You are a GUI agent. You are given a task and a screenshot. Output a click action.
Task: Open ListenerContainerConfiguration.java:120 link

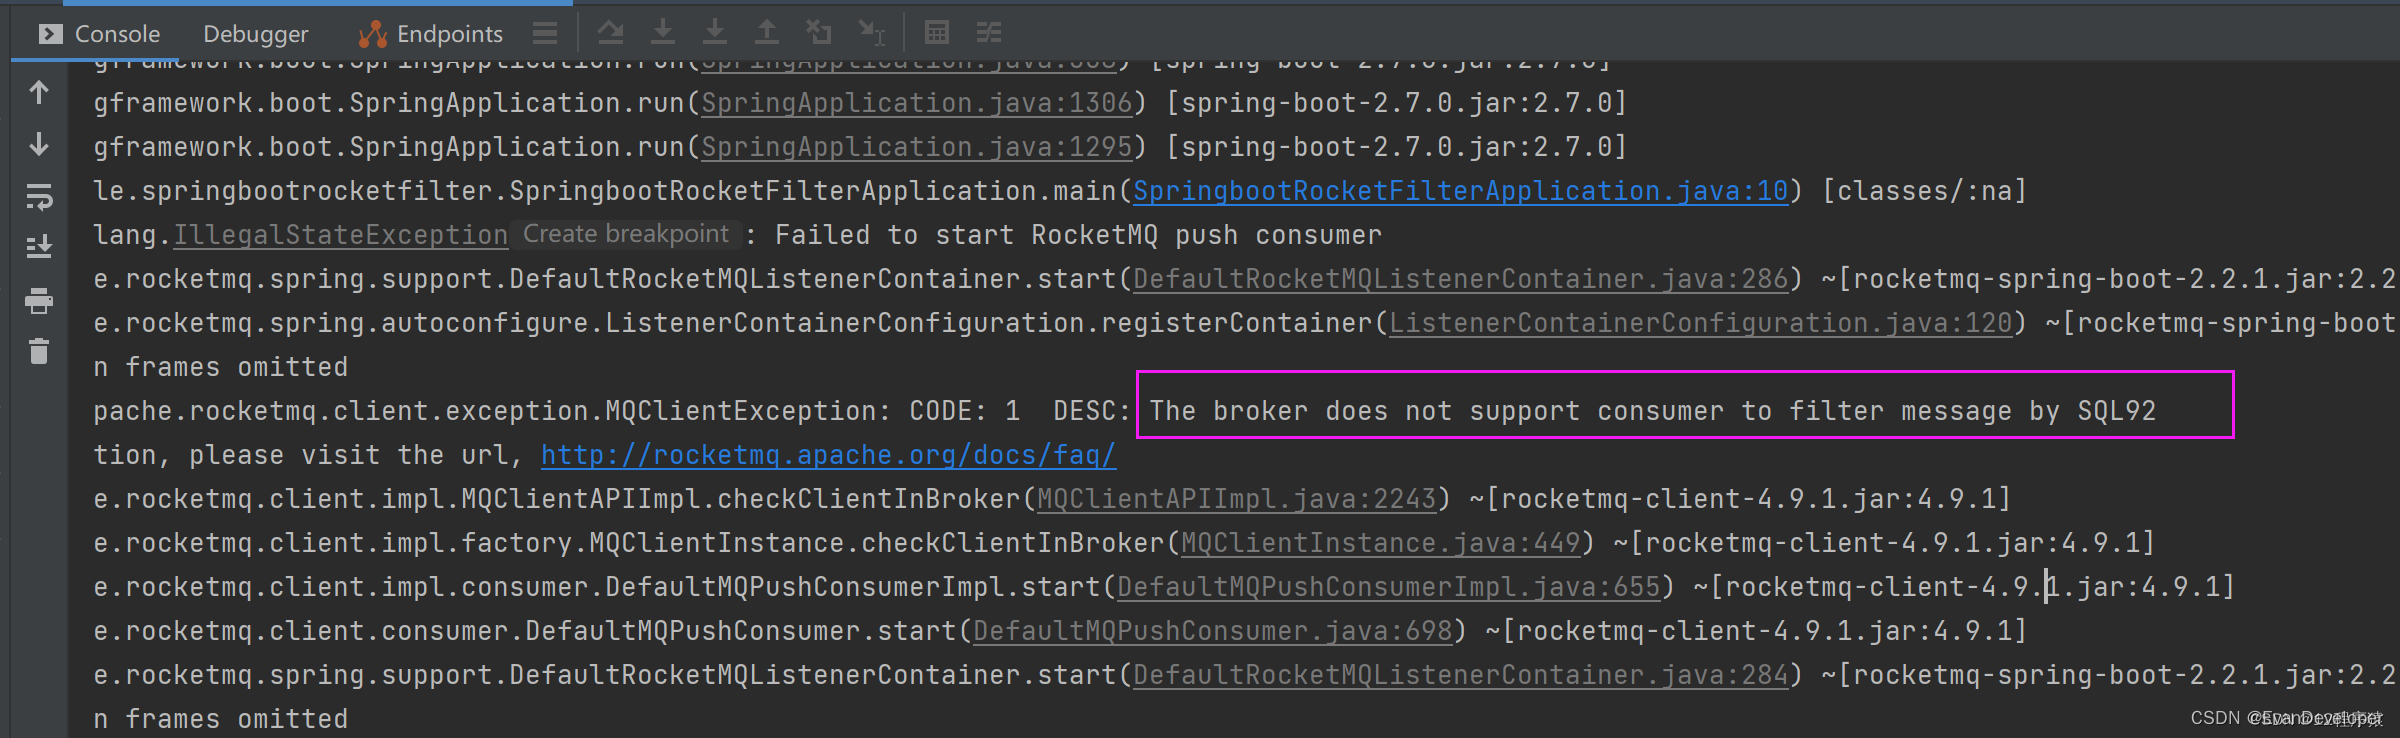(1701, 323)
